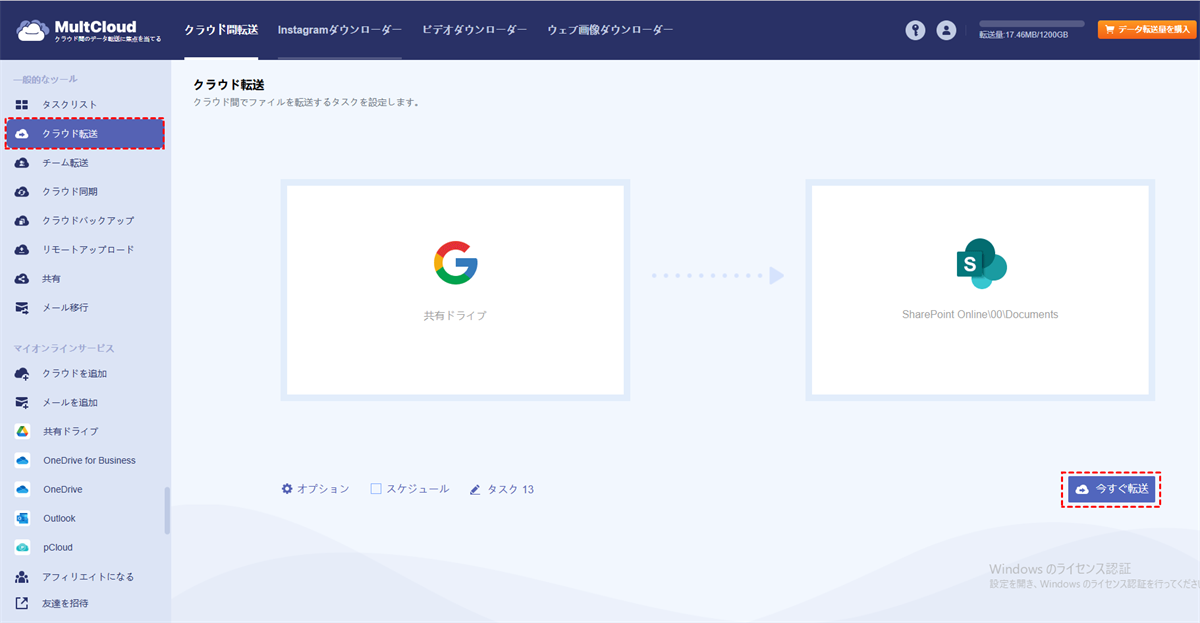This screenshot has height=623, width=1200.
Task: Click the Add Email icon
Action: 22,402
